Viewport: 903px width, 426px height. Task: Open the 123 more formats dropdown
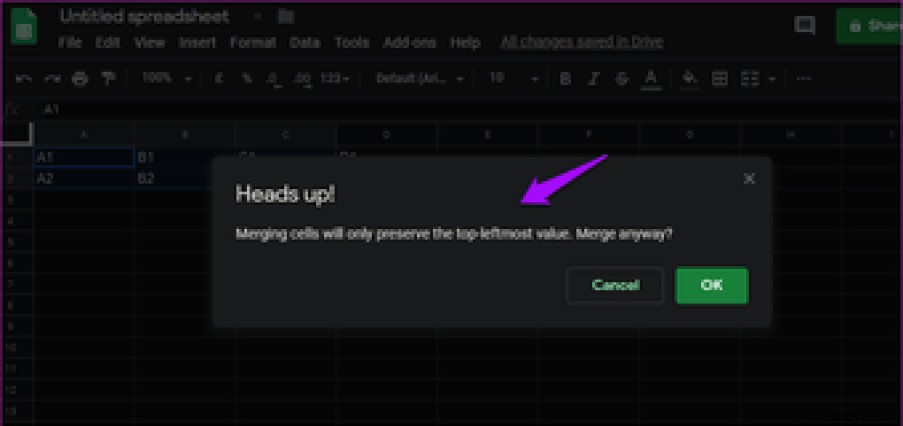click(x=335, y=78)
